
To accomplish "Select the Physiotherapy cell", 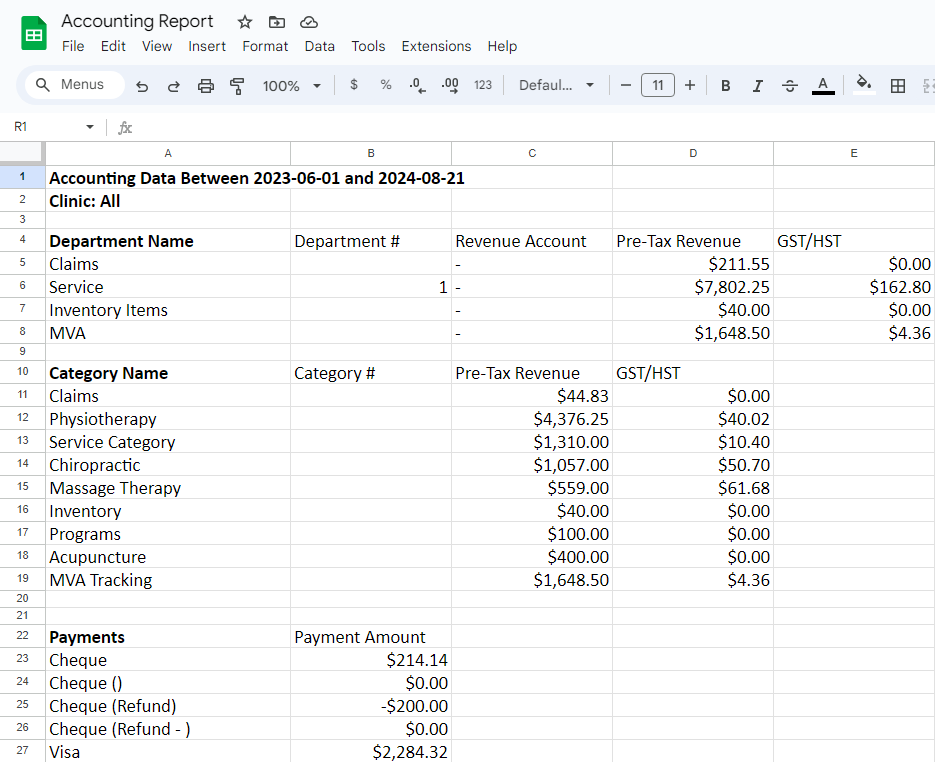I will [168, 419].
